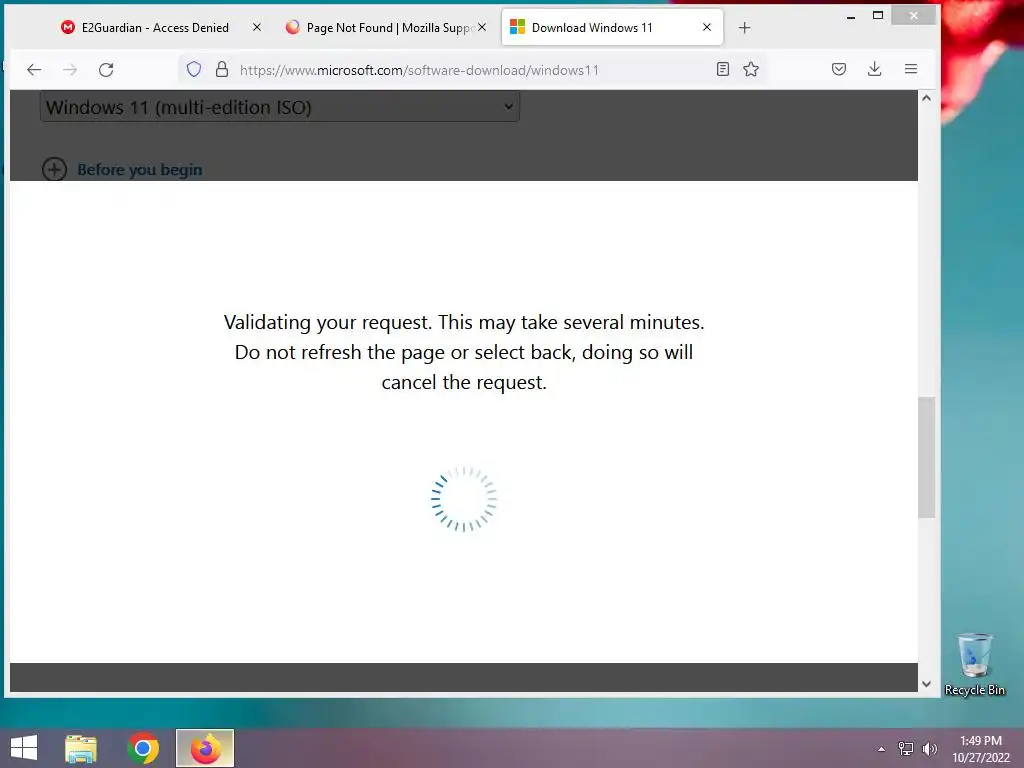Viewport: 1024px width, 768px height.
Task: Toggle reader view icon in address bar
Action: click(722, 69)
